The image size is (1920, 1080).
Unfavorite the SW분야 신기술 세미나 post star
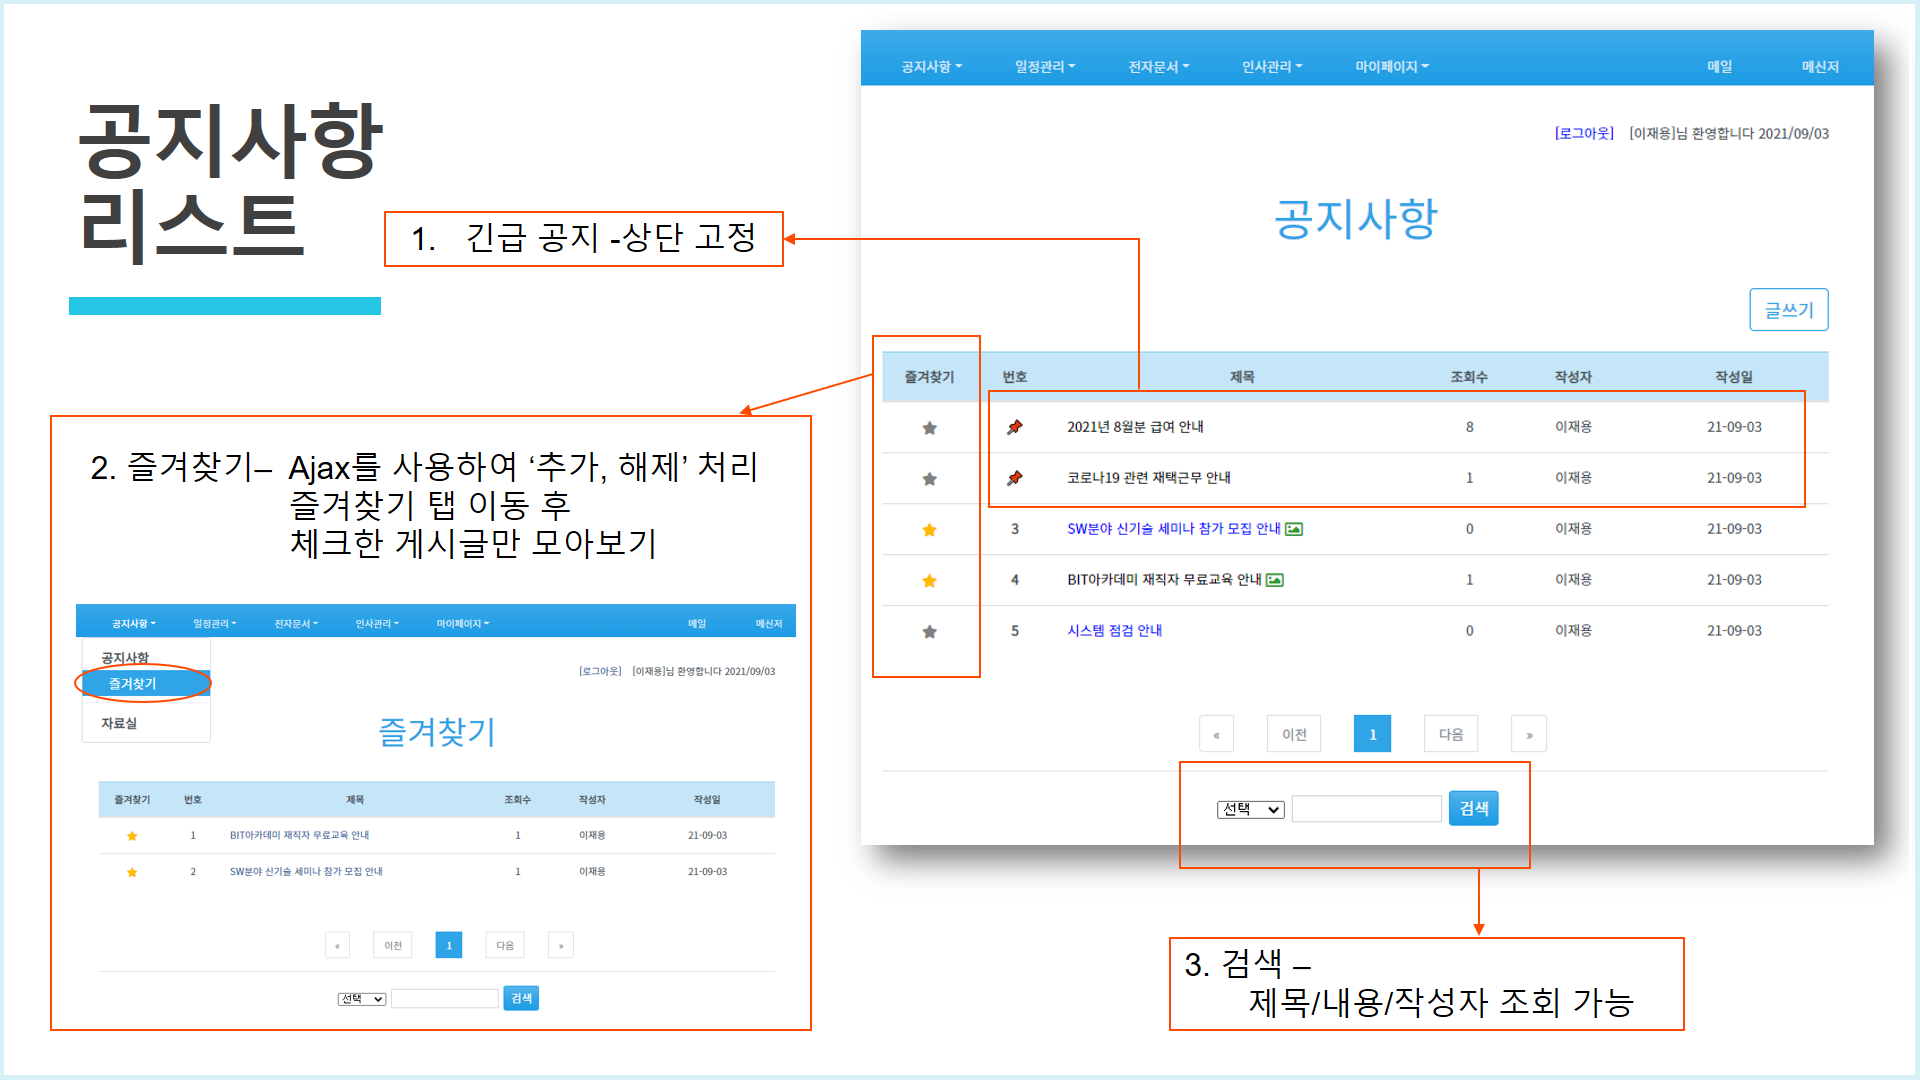point(929,530)
